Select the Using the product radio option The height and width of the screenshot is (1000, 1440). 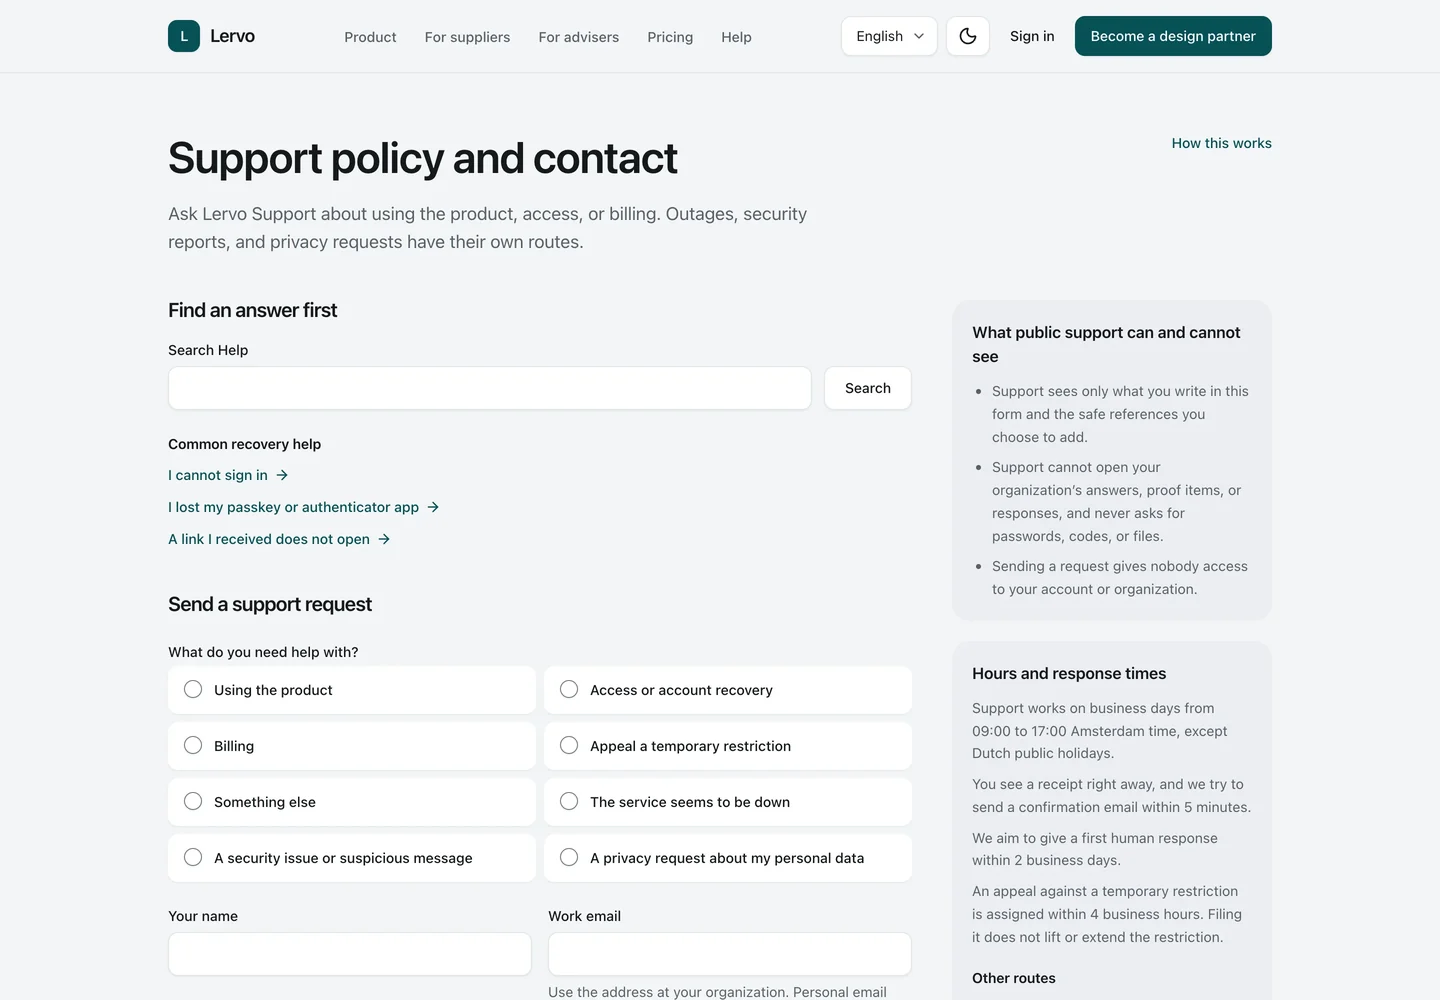tap(352, 690)
